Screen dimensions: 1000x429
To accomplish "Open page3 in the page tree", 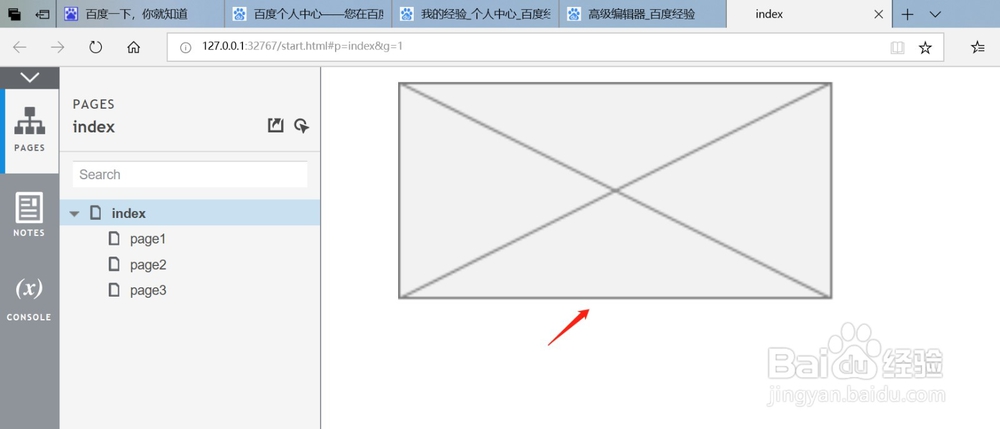I will click(147, 290).
